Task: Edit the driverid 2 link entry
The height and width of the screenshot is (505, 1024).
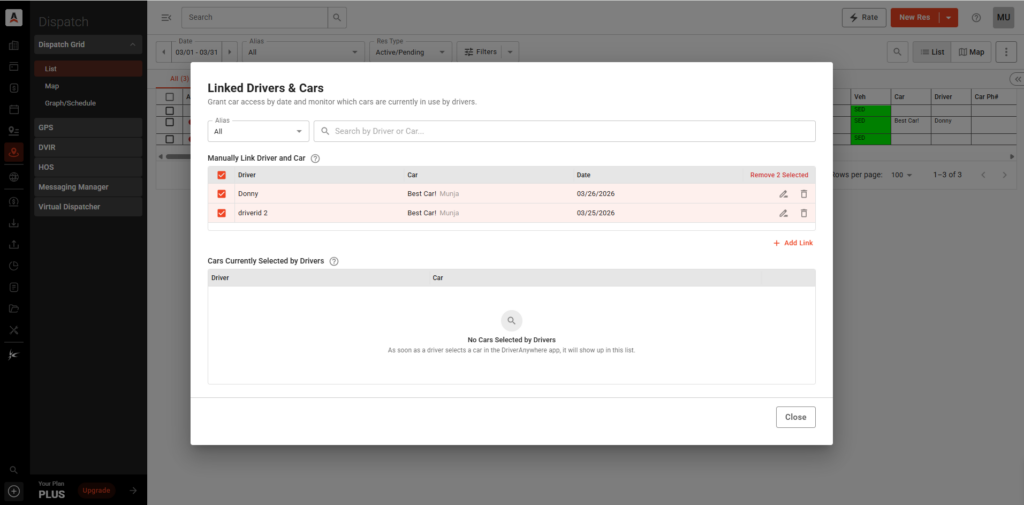Action: click(x=783, y=213)
